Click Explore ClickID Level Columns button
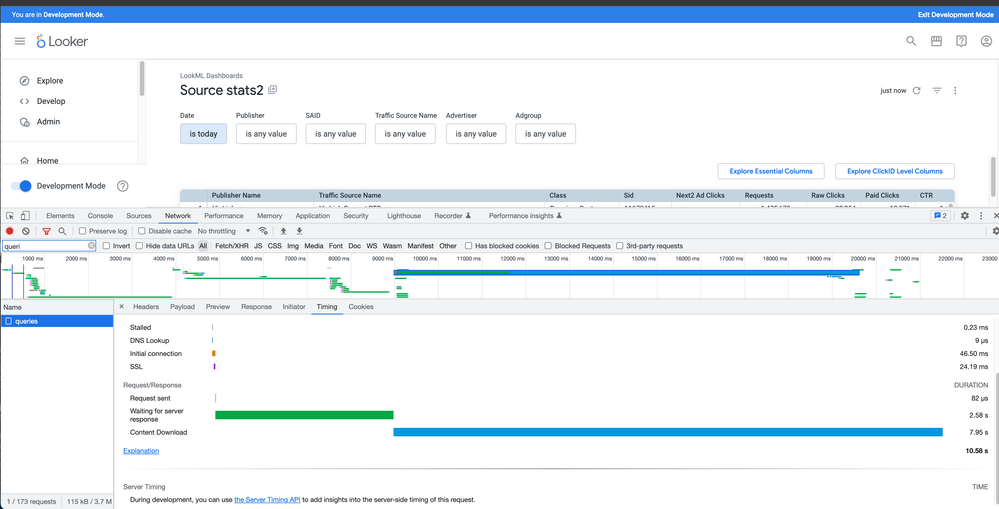The height and width of the screenshot is (509, 999). tap(895, 171)
